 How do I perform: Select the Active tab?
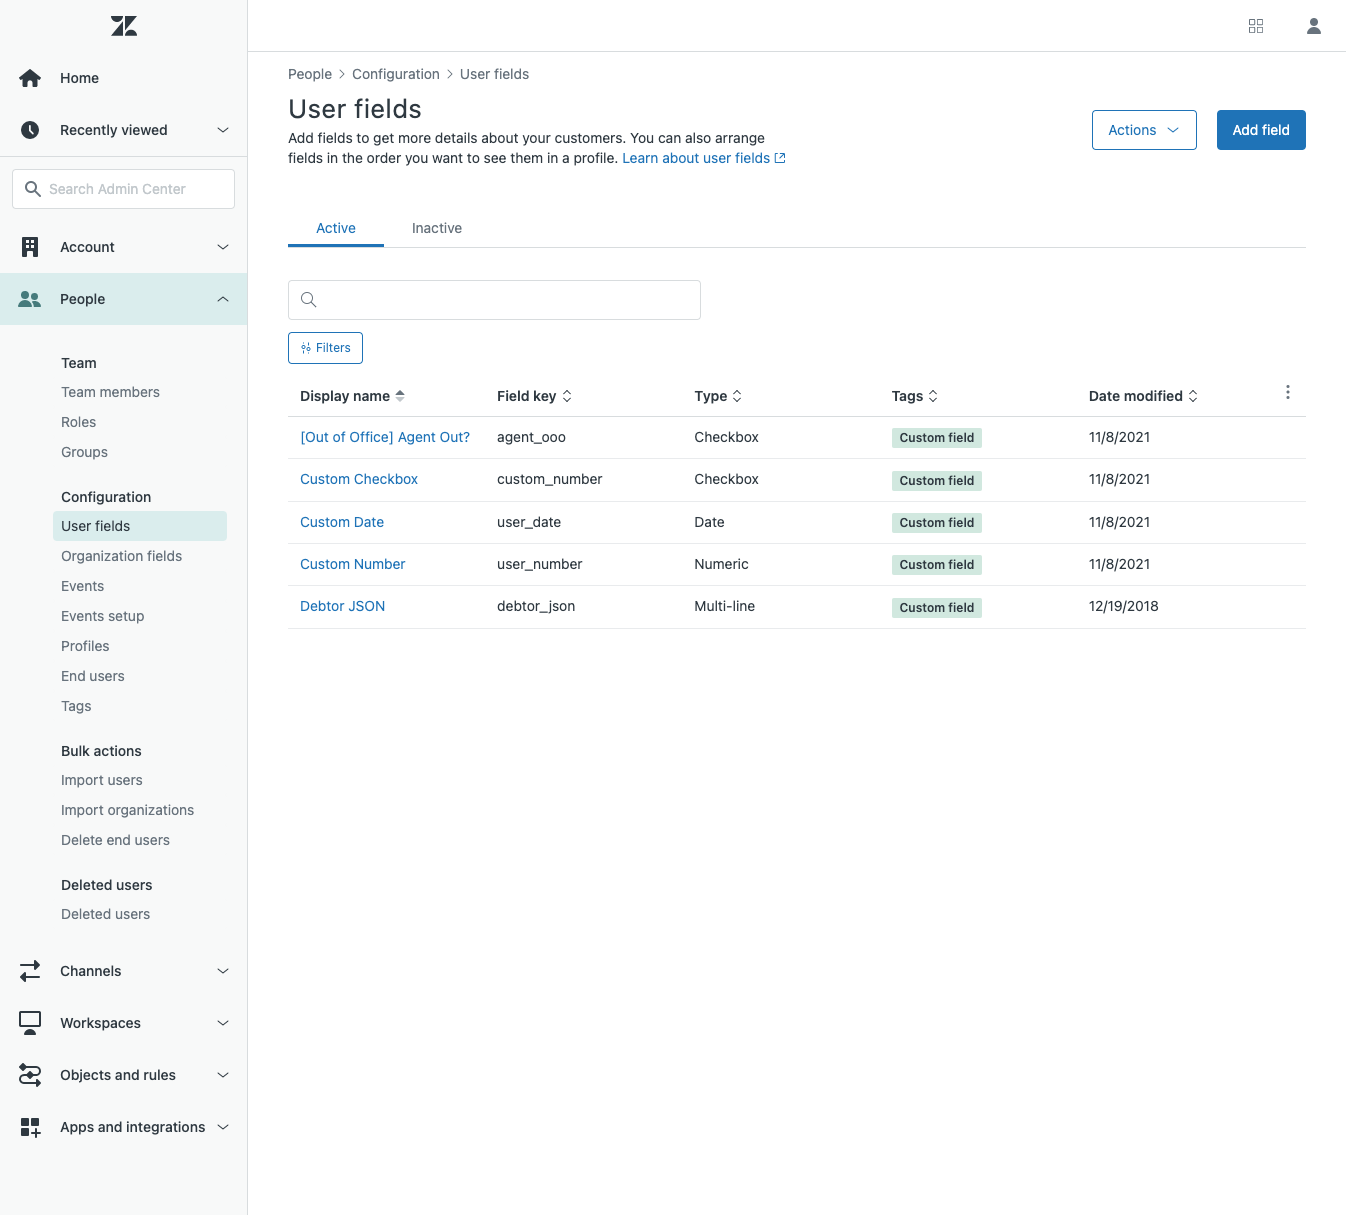(336, 228)
